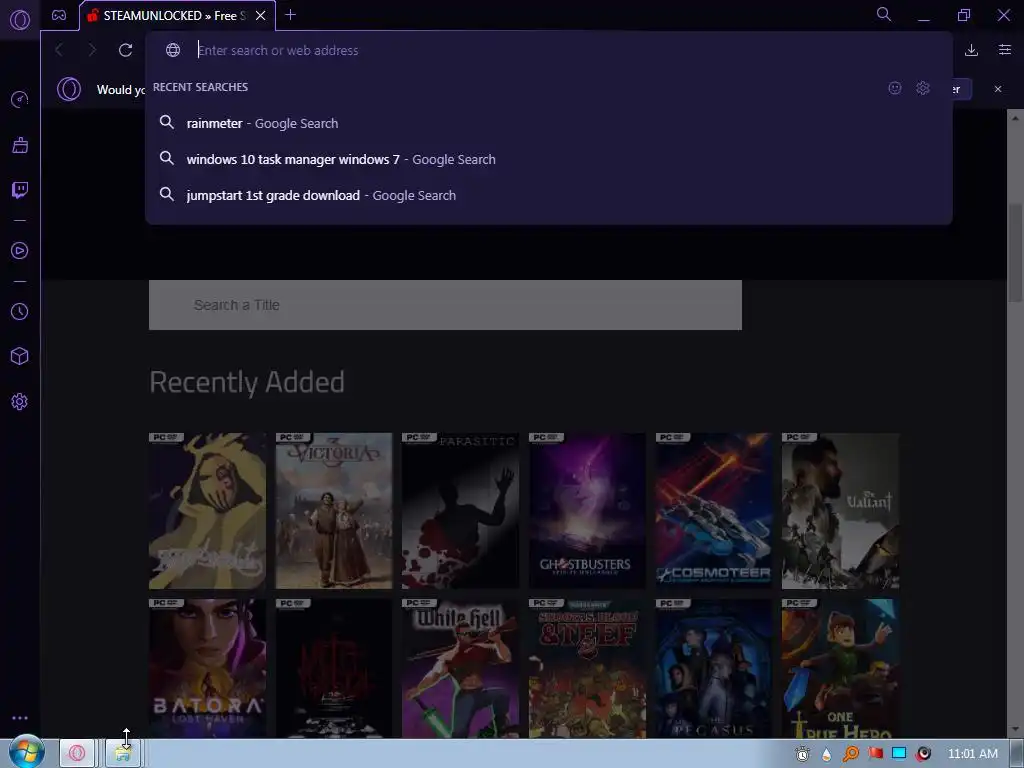The width and height of the screenshot is (1024, 768).
Task: Click the globe icon in address bar
Action: pos(172,50)
